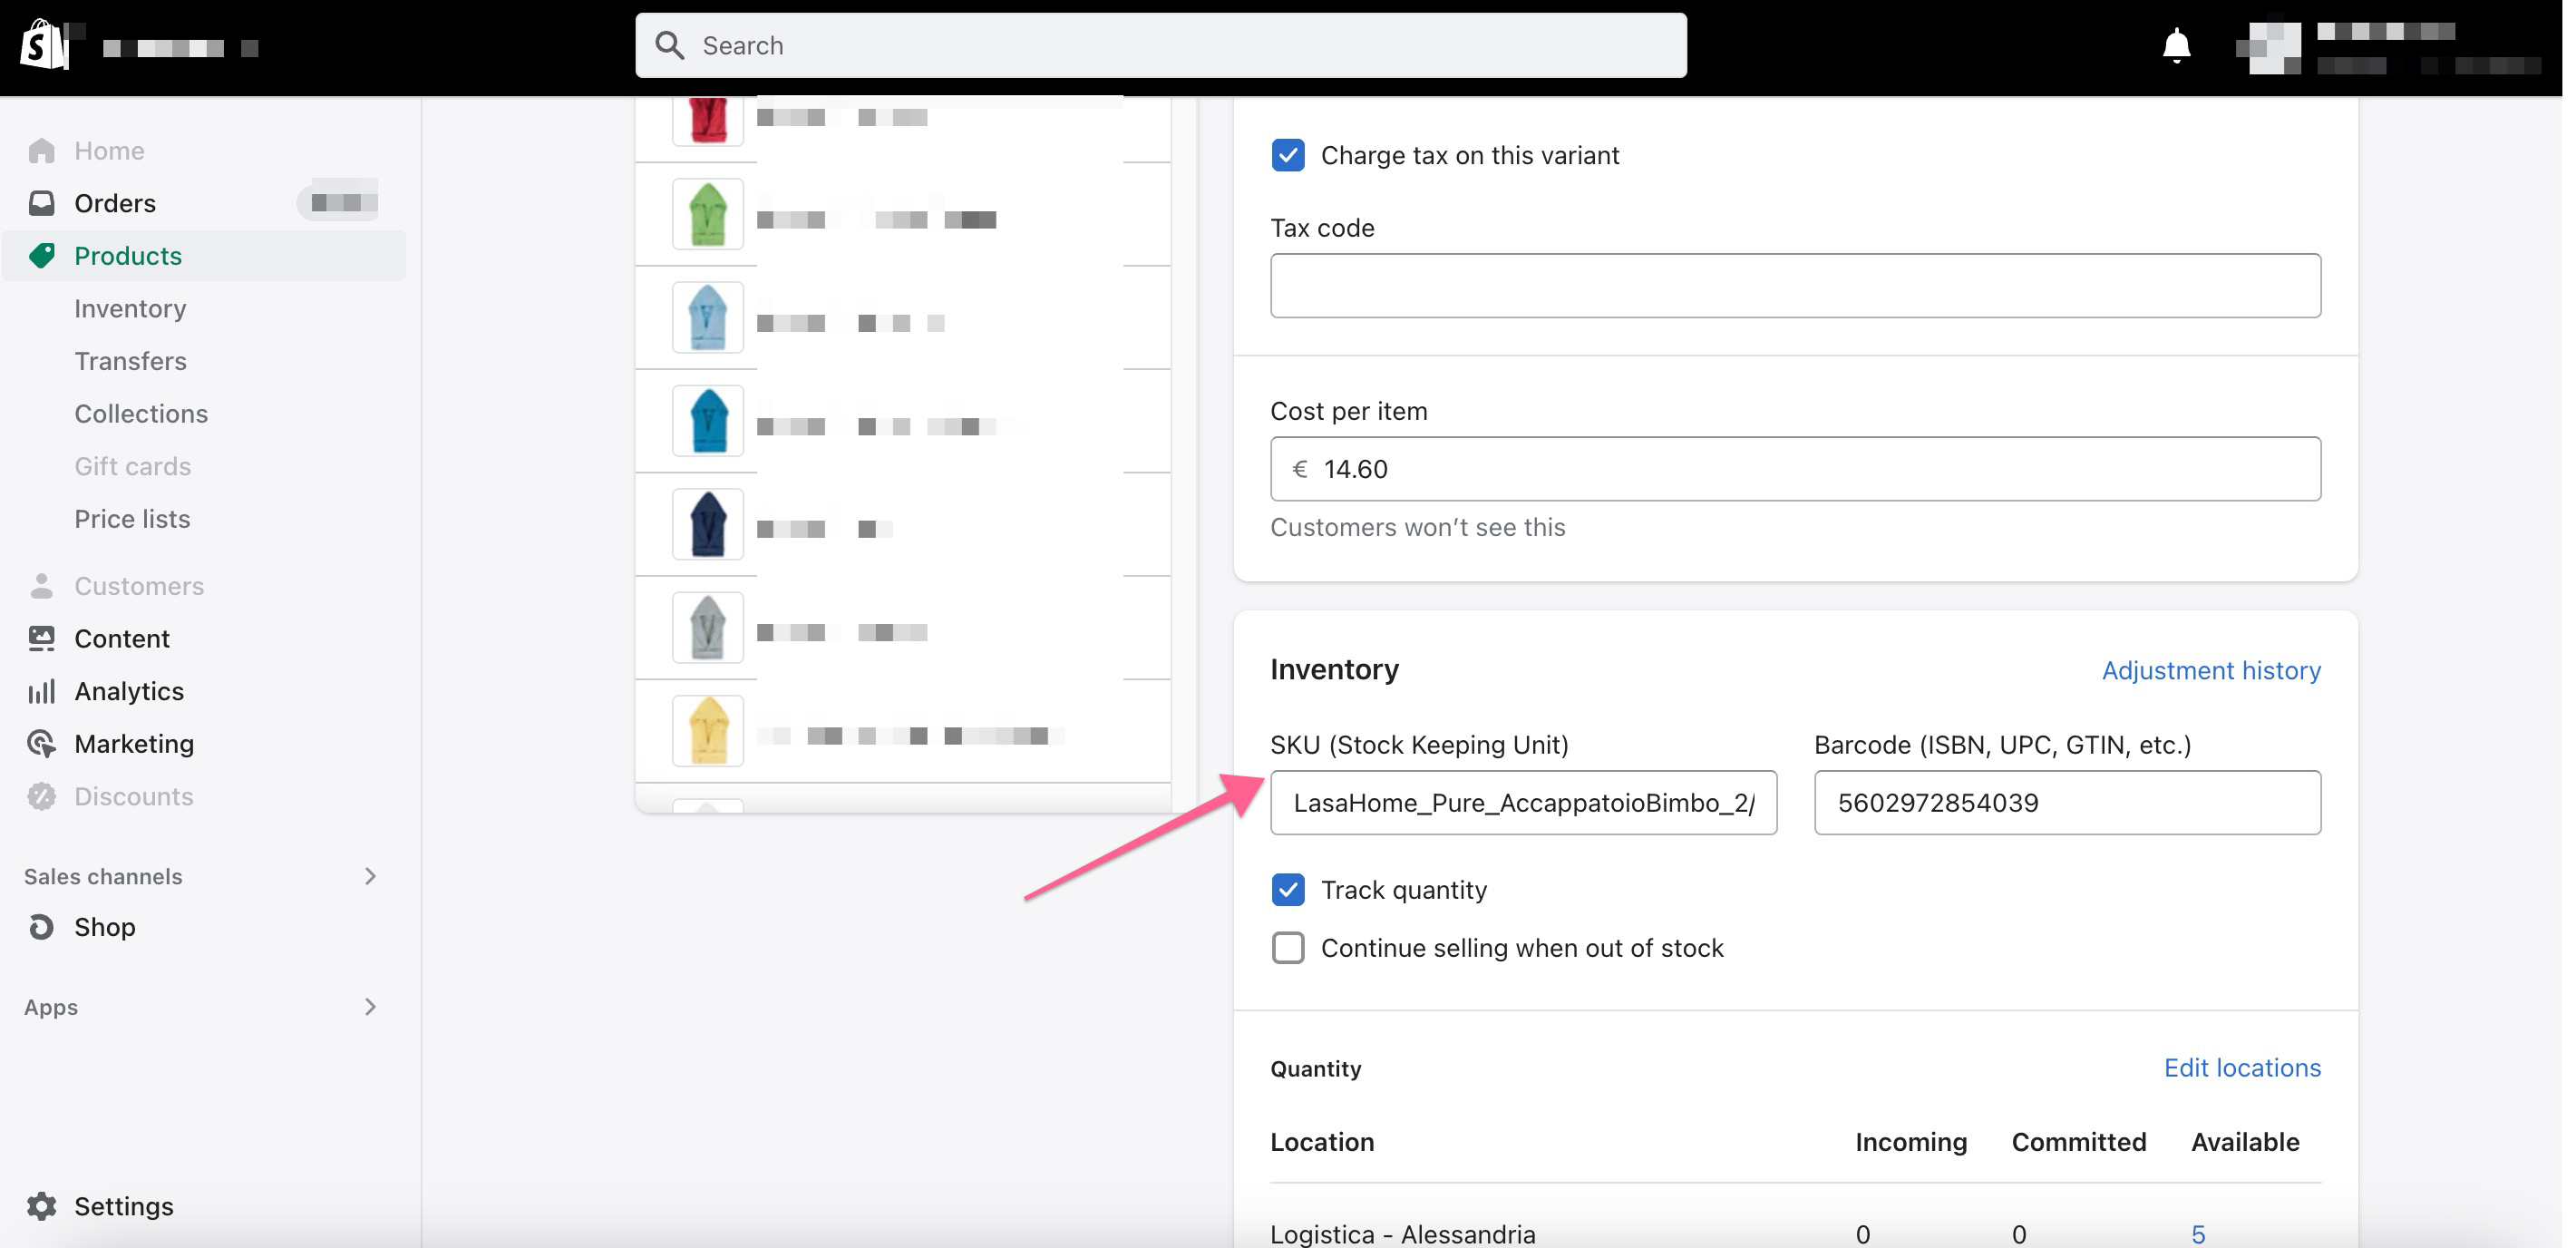The height and width of the screenshot is (1248, 2576).
Task: Open Customers section dropdown
Action: pos(140,585)
